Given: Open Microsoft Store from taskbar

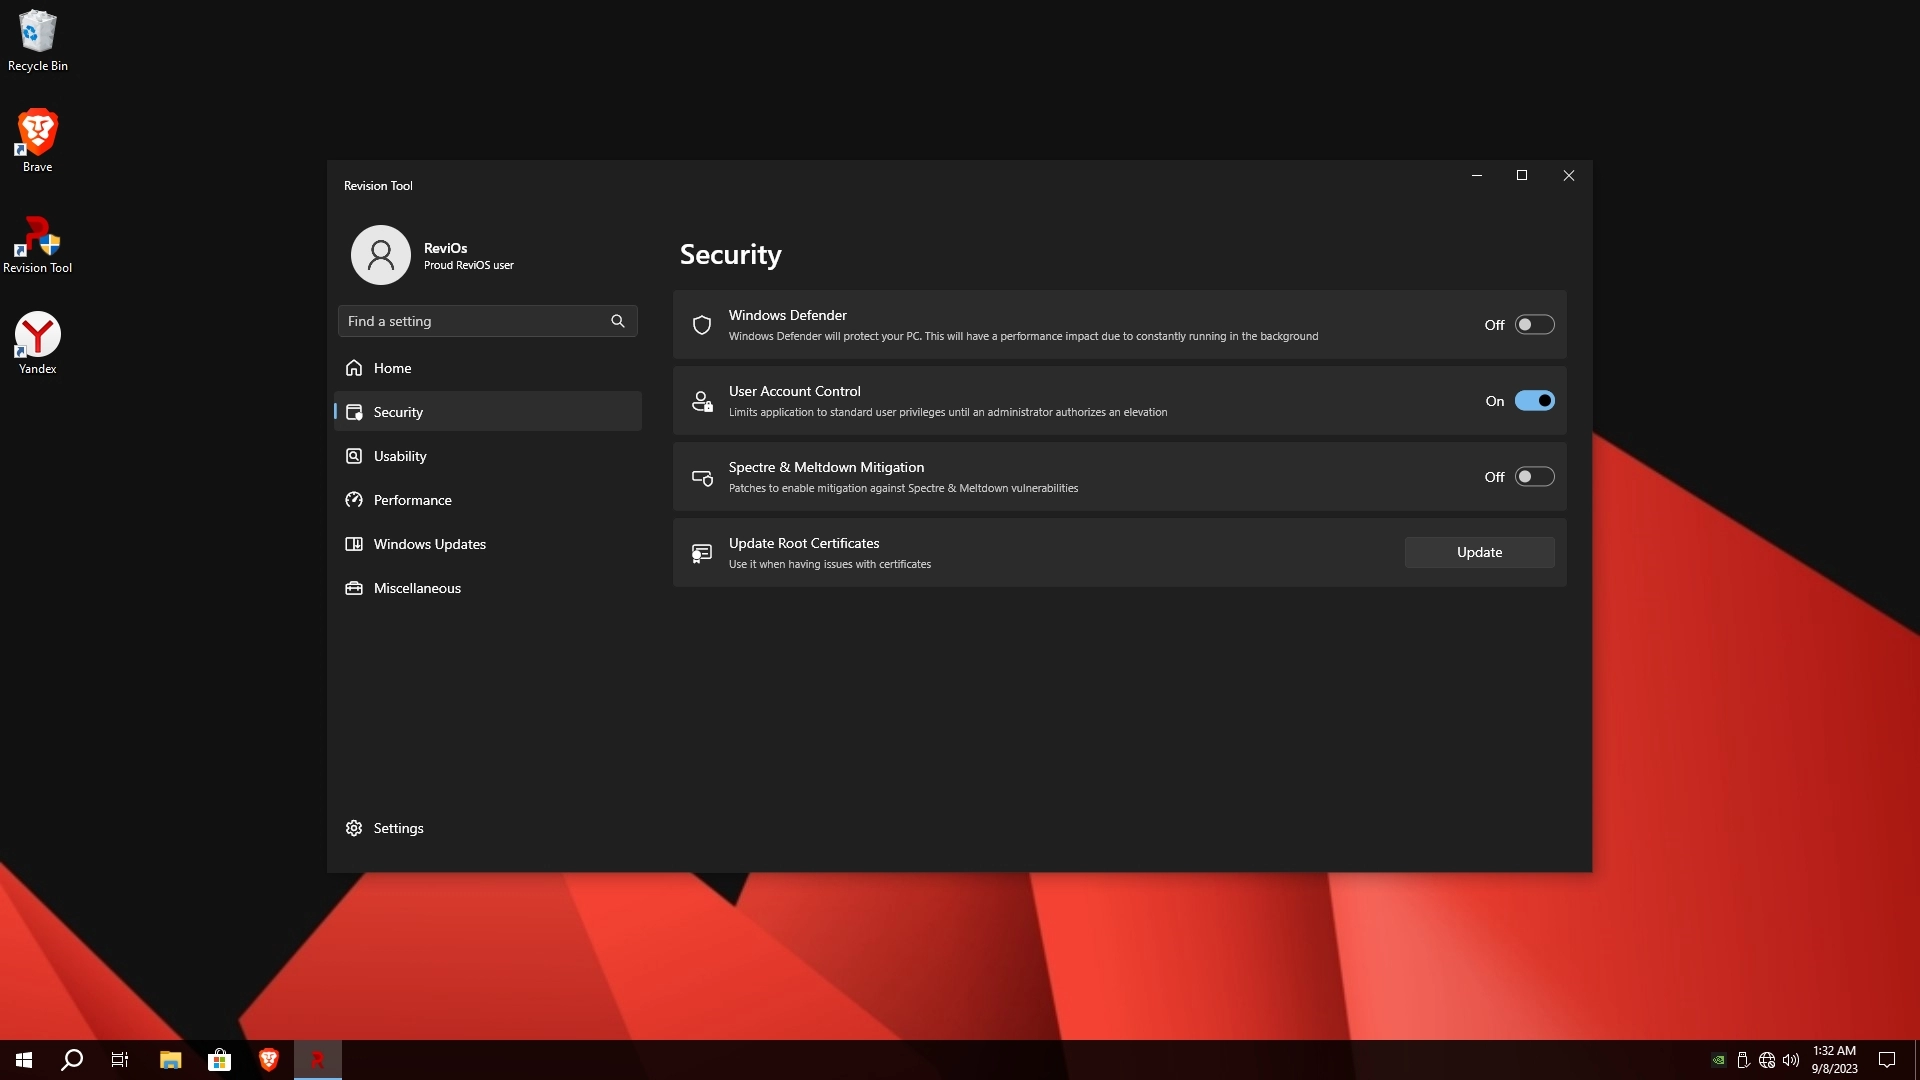Looking at the screenshot, I should coord(219,1060).
